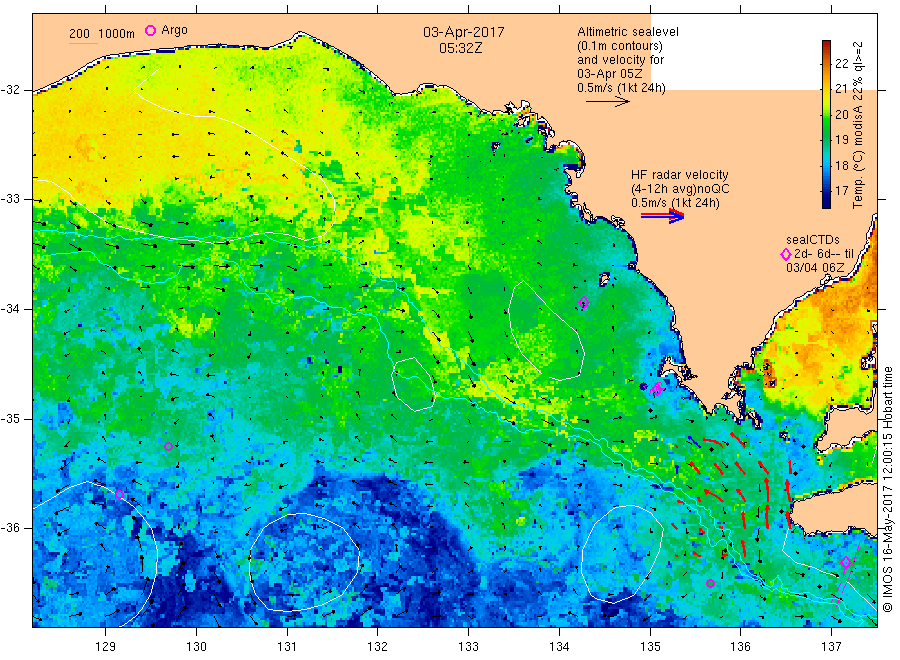Image resolution: width=900 pixels, height=660 pixels.
Task: Click the '136' longitude axis label
Action: [740, 647]
